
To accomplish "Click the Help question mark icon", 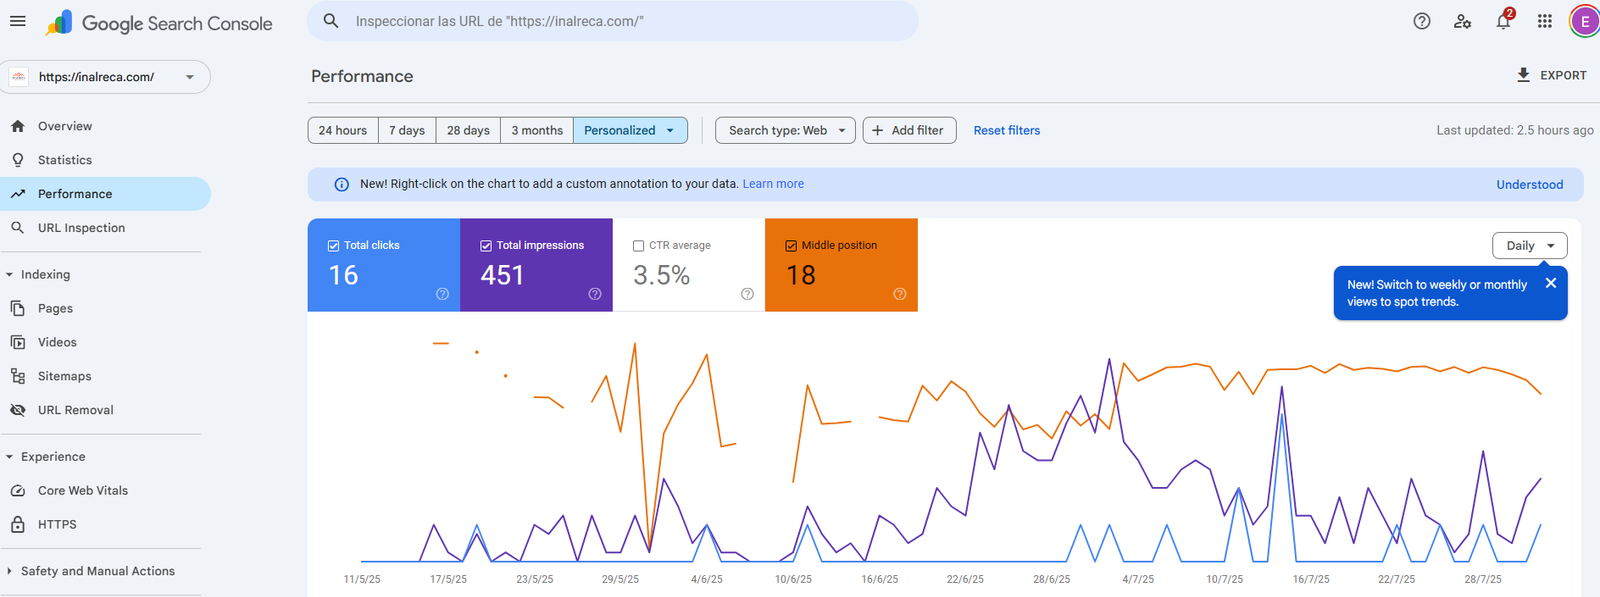I will coord(1421,21).
